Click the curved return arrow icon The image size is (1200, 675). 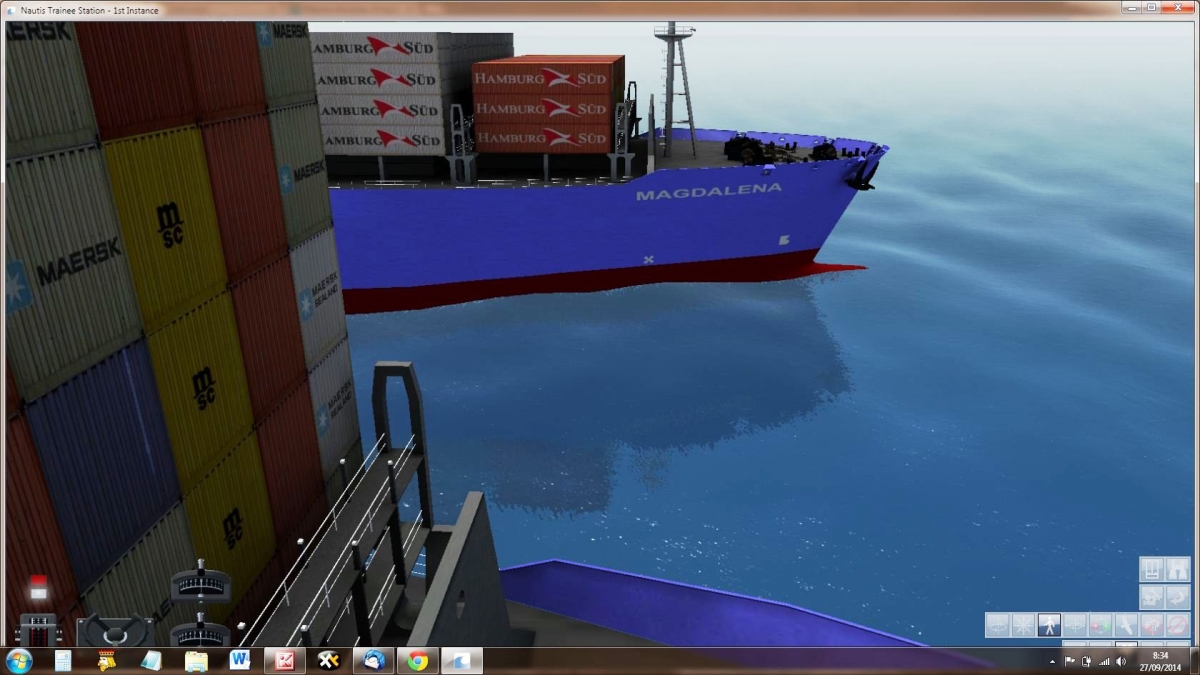(x=1178, y=597)
